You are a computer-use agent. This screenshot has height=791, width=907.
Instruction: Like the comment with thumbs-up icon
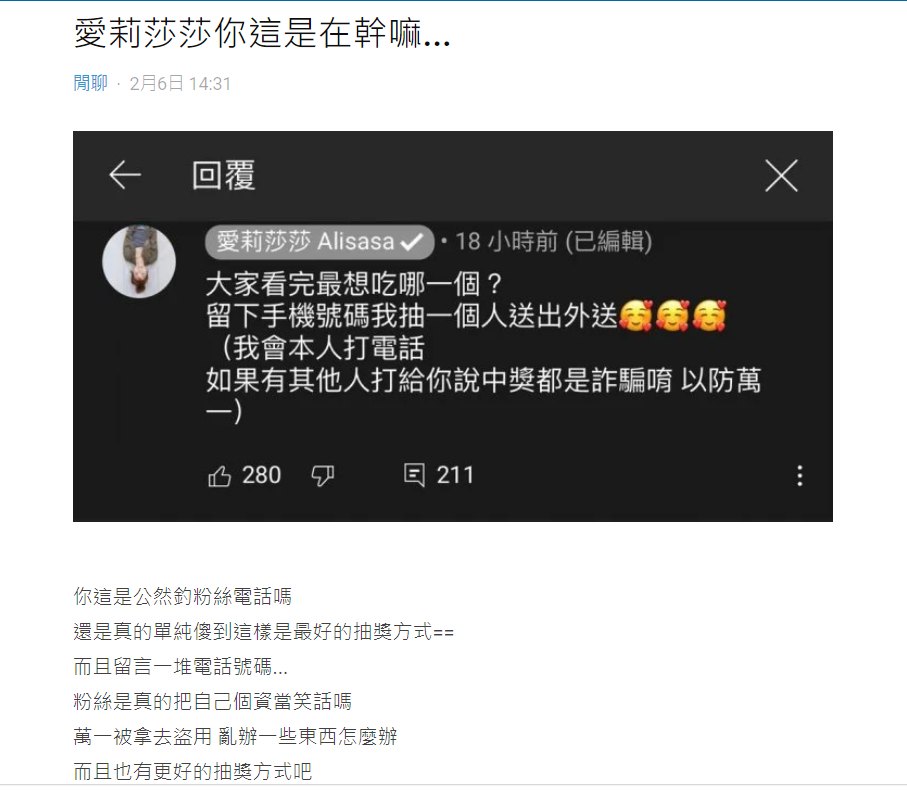[x=220, y=476]
